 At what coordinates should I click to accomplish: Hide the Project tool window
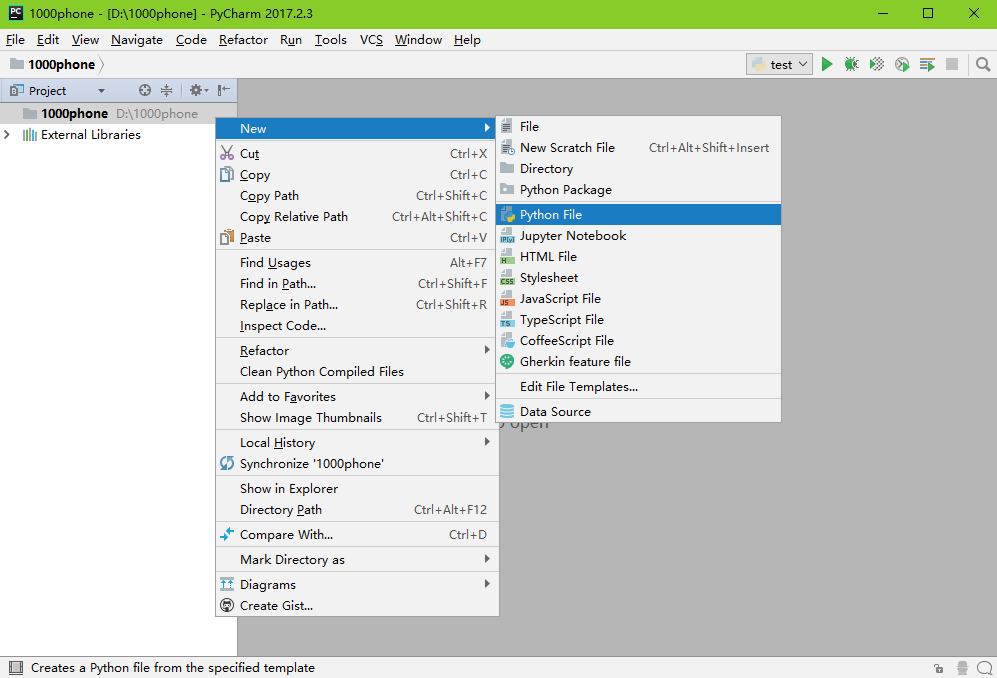(223, 90)
